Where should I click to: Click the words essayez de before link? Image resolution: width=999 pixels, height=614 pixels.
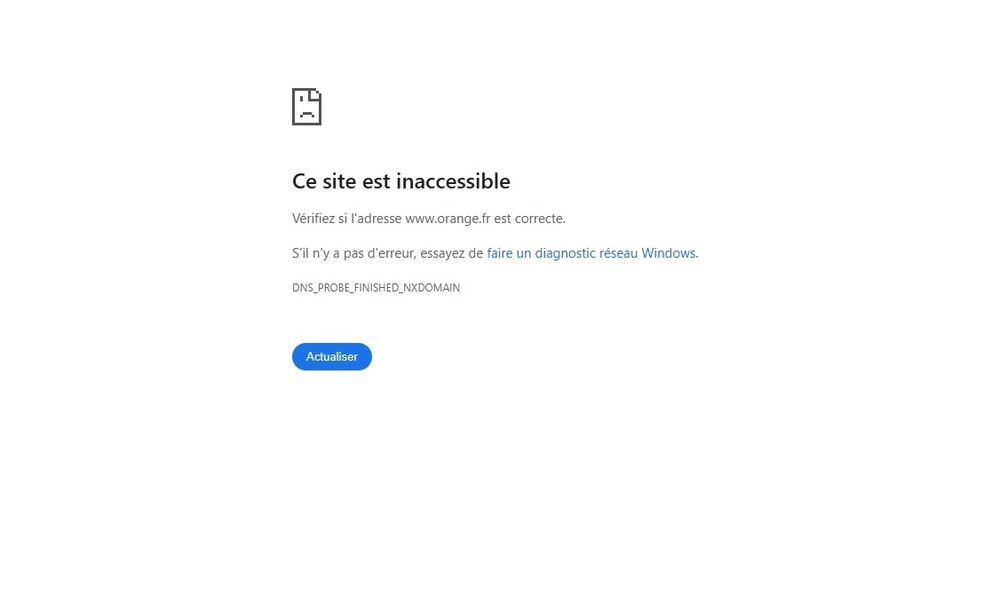point(451,253)
